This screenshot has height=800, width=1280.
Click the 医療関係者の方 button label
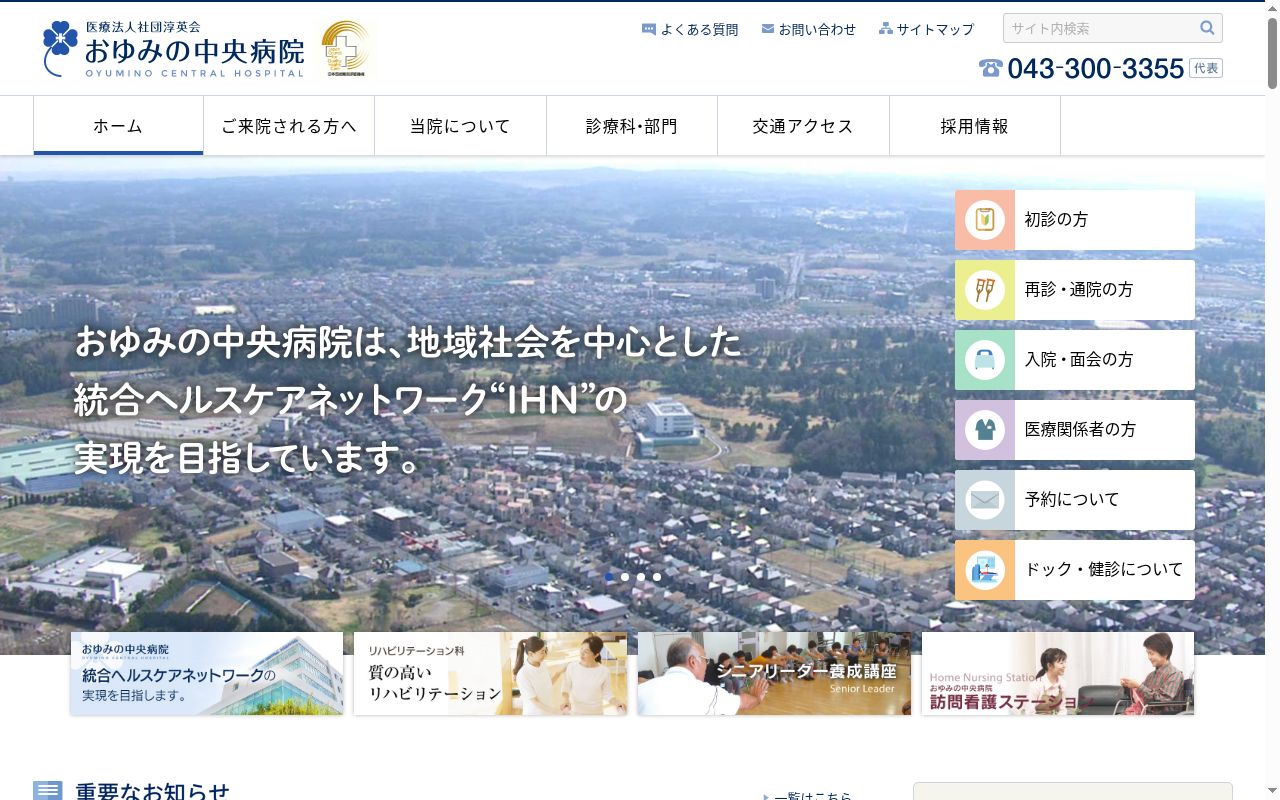point(1080,430)
